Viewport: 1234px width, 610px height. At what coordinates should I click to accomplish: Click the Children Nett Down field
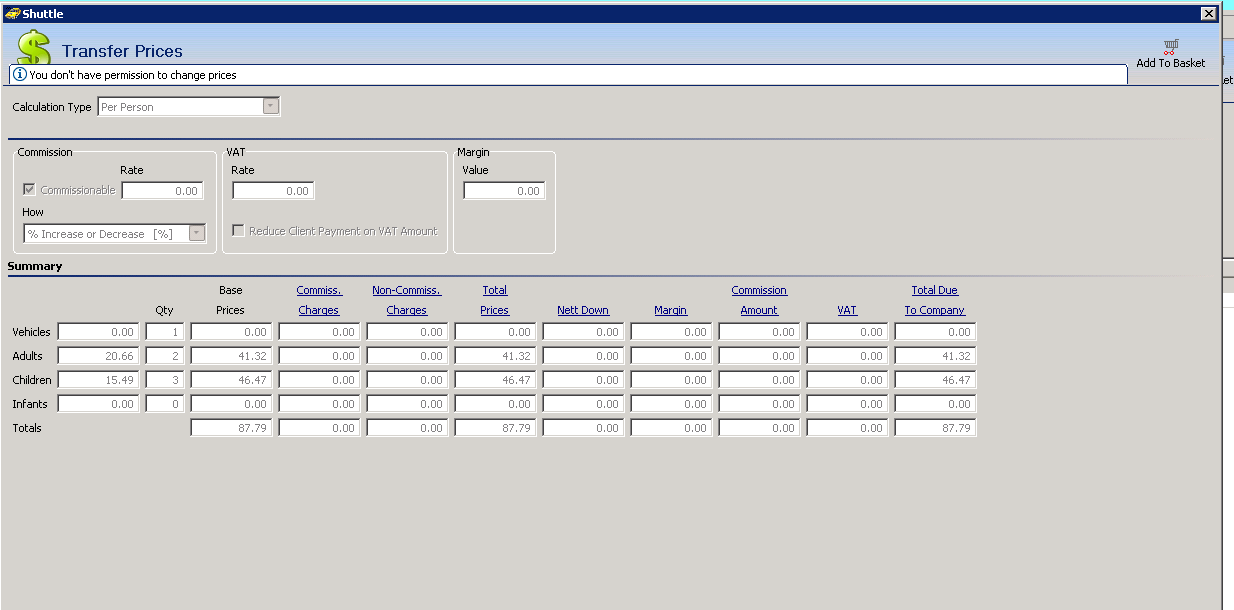point(583,380)
